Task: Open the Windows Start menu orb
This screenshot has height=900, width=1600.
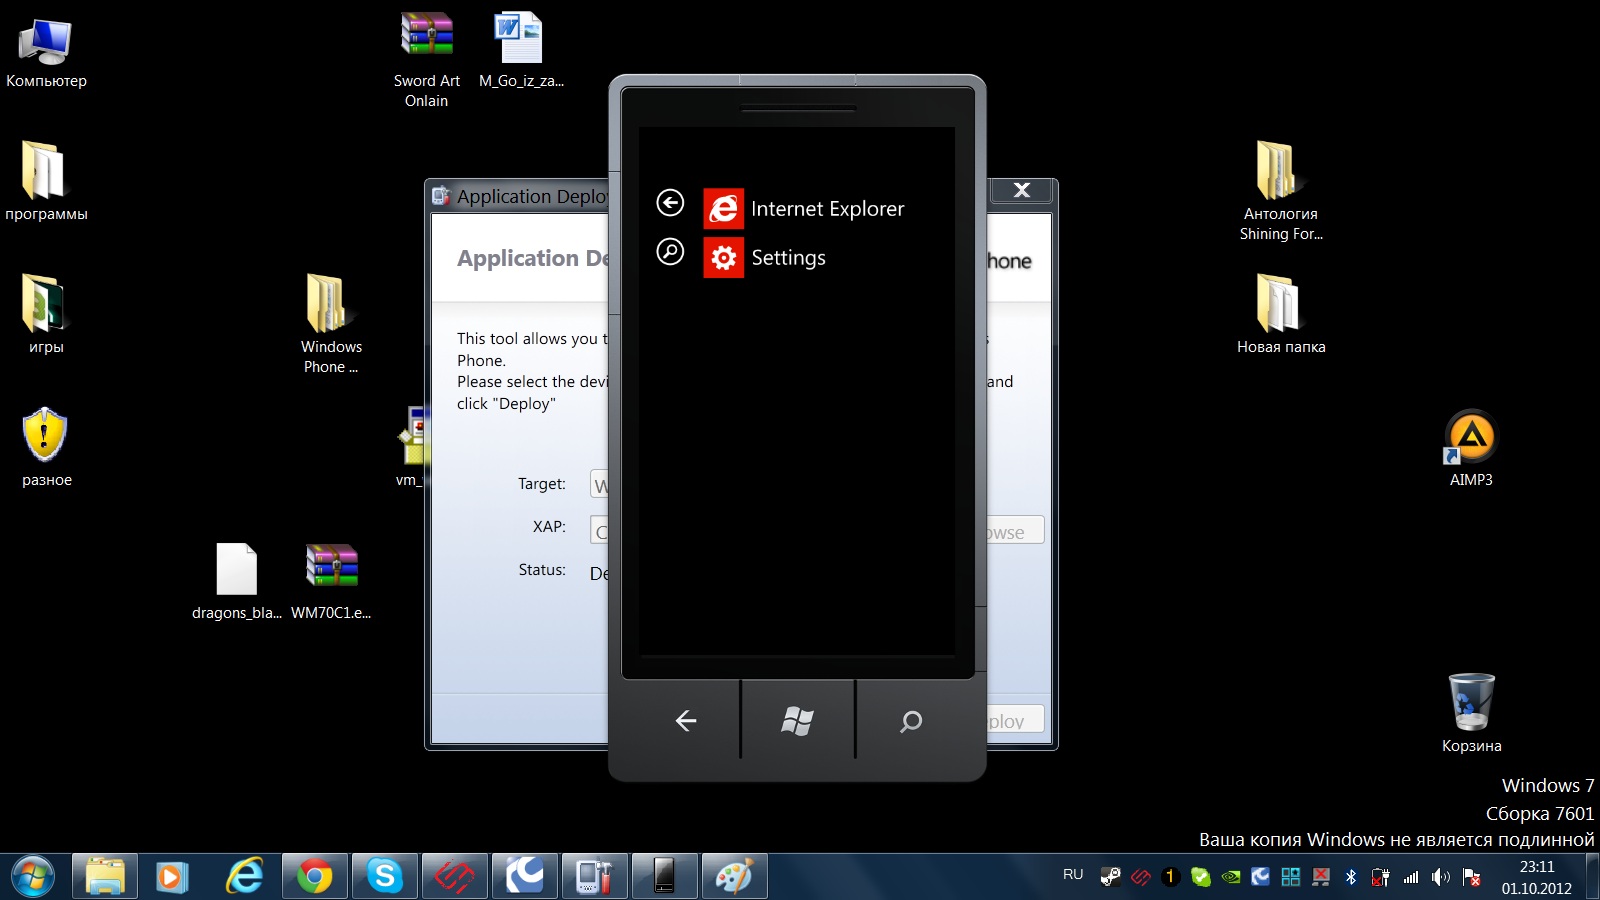Action: point(32,877)
